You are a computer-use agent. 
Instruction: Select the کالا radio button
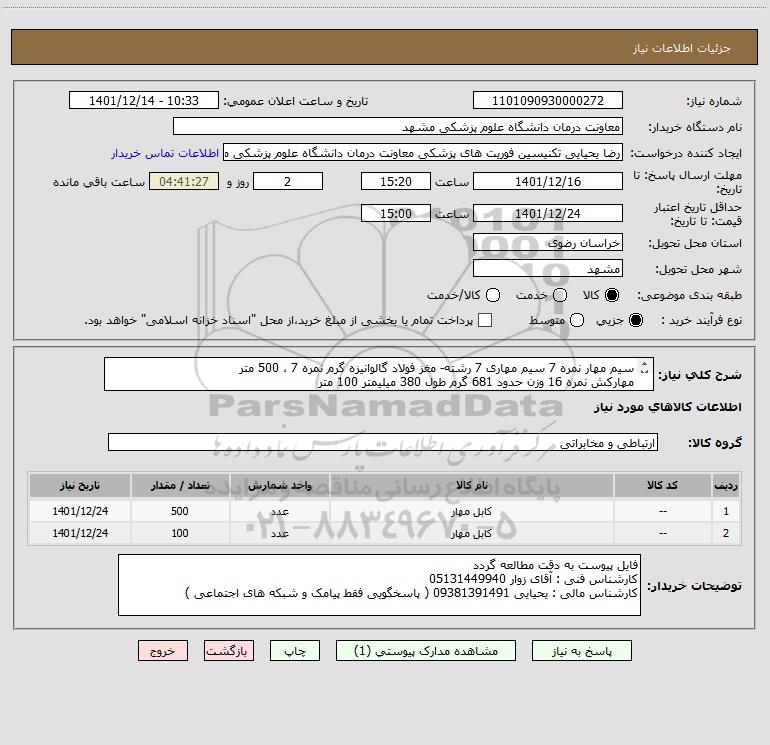[612, 295]
